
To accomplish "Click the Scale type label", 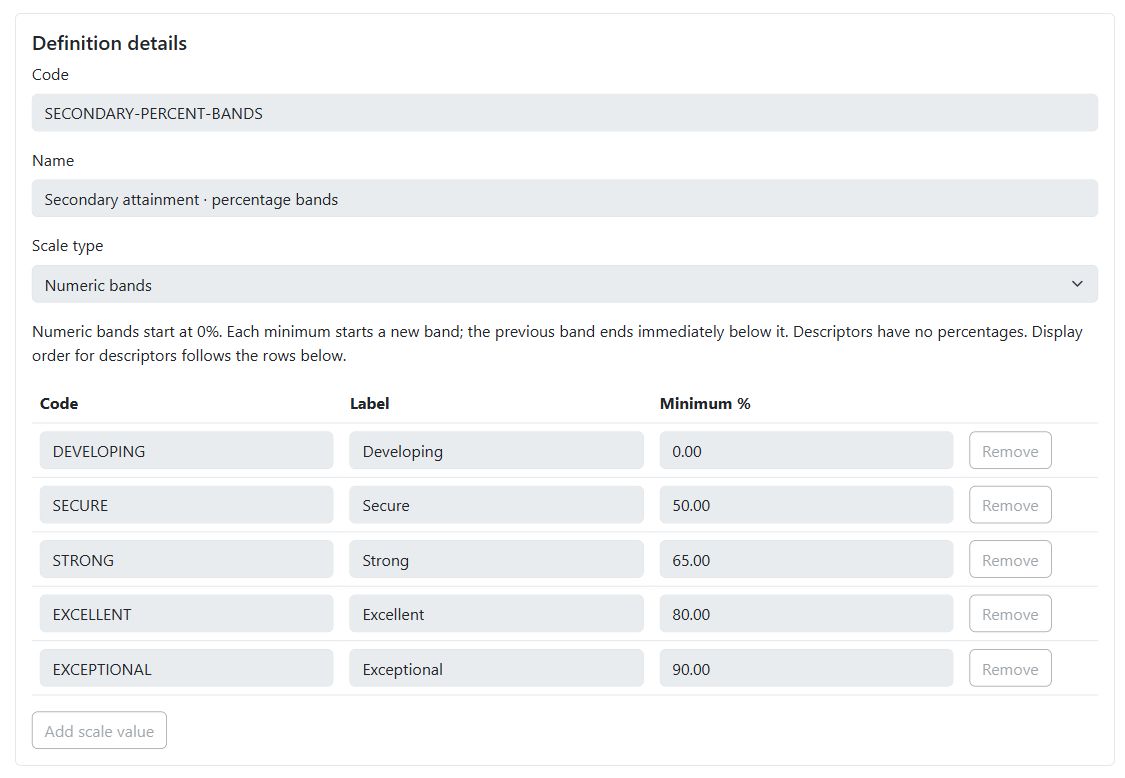I will click(x=67, y=245).
